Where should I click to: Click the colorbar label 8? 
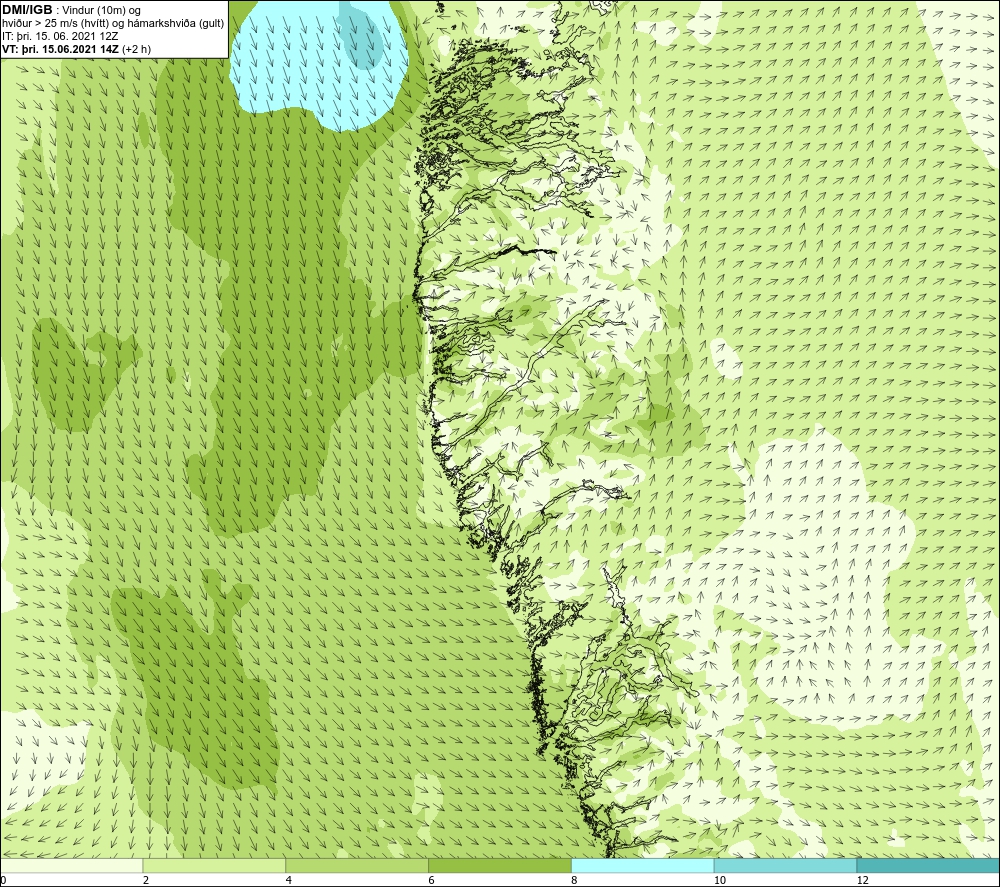tap(575, 881)
